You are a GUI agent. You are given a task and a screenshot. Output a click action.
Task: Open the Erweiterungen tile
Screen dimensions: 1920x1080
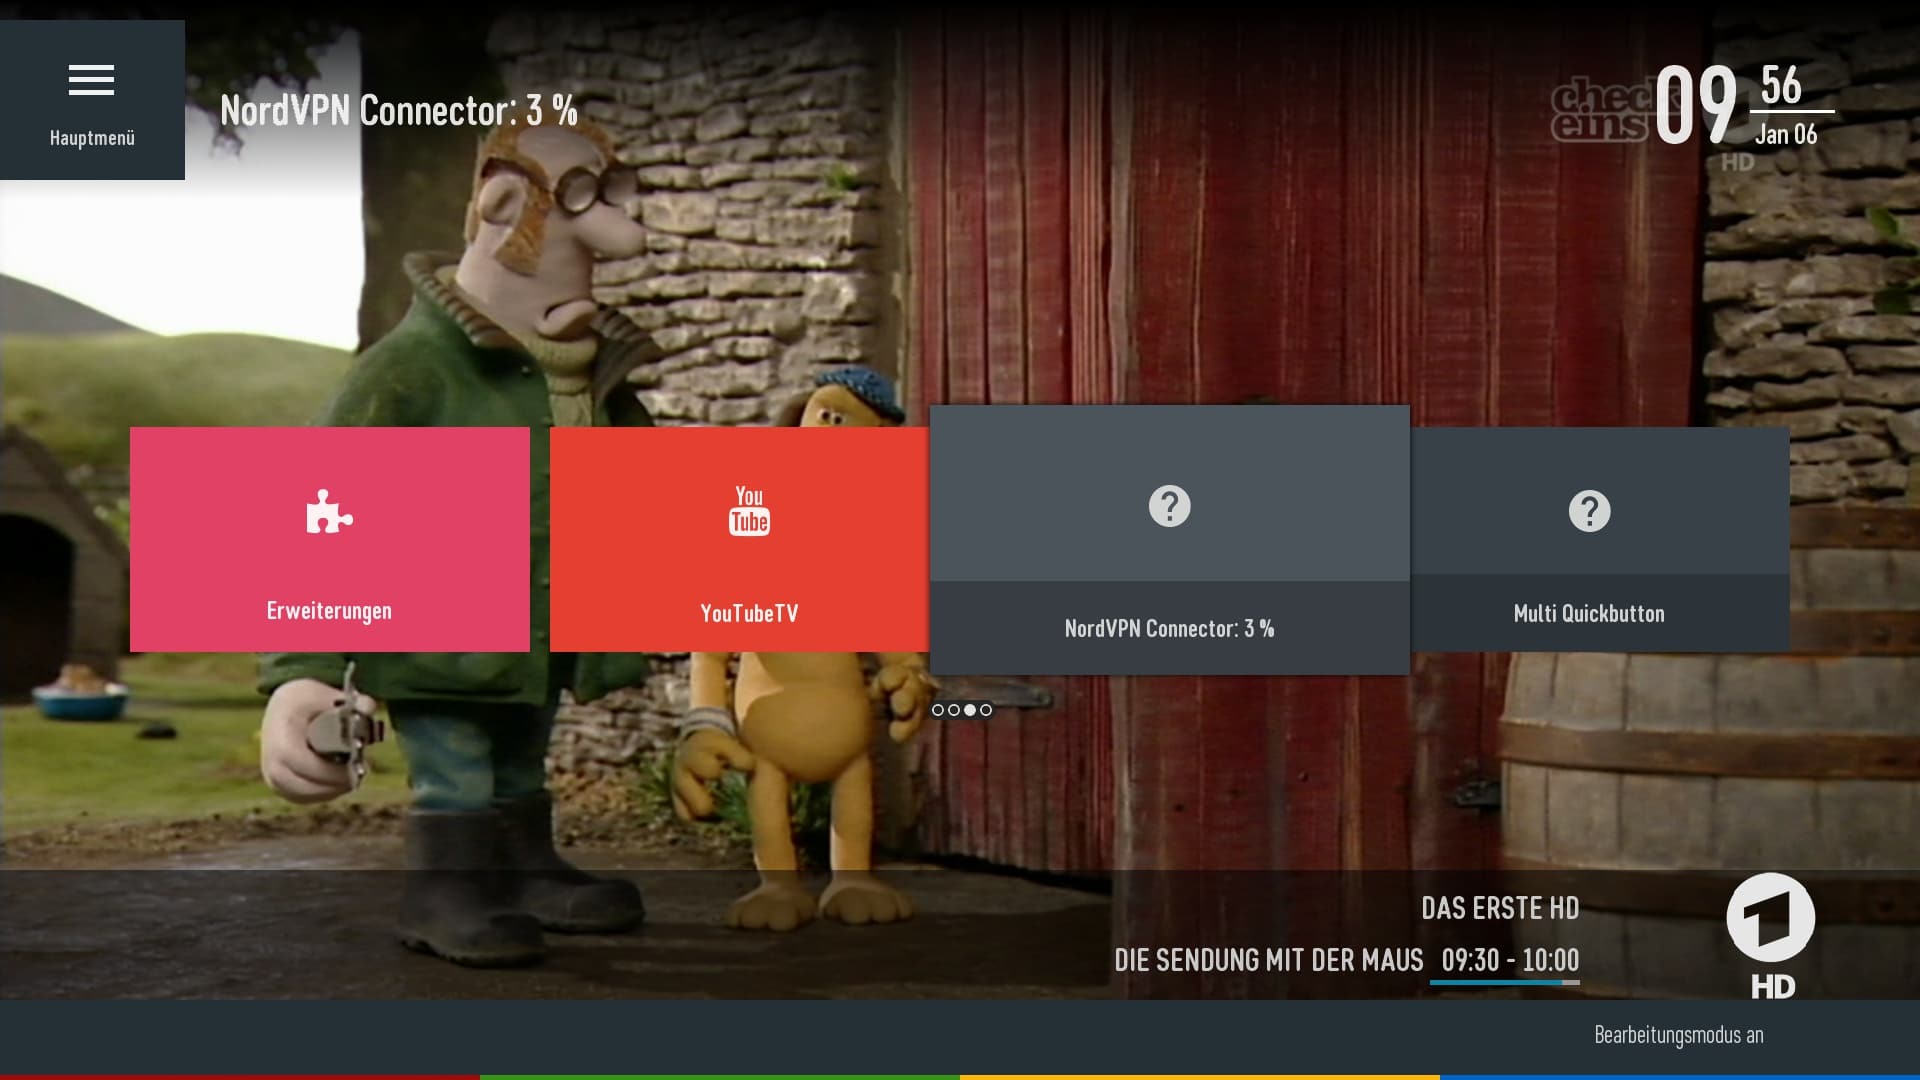(330, 539)
